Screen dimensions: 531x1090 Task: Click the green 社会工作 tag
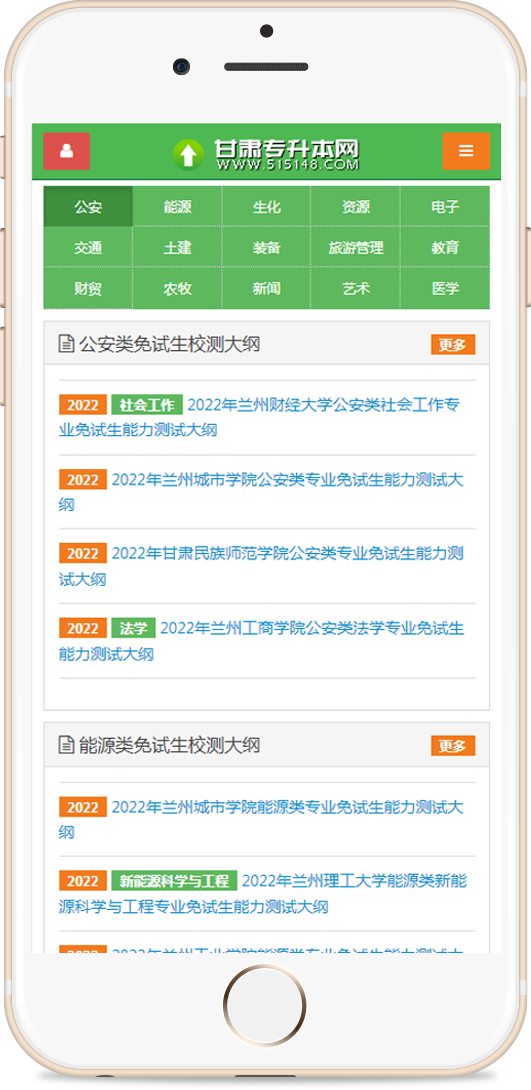(x=147, y=405)
